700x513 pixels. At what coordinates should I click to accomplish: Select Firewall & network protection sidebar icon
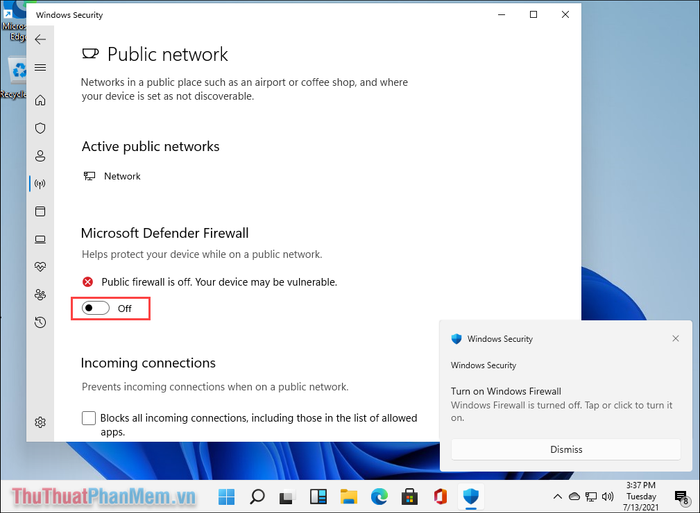coord(40,184)
